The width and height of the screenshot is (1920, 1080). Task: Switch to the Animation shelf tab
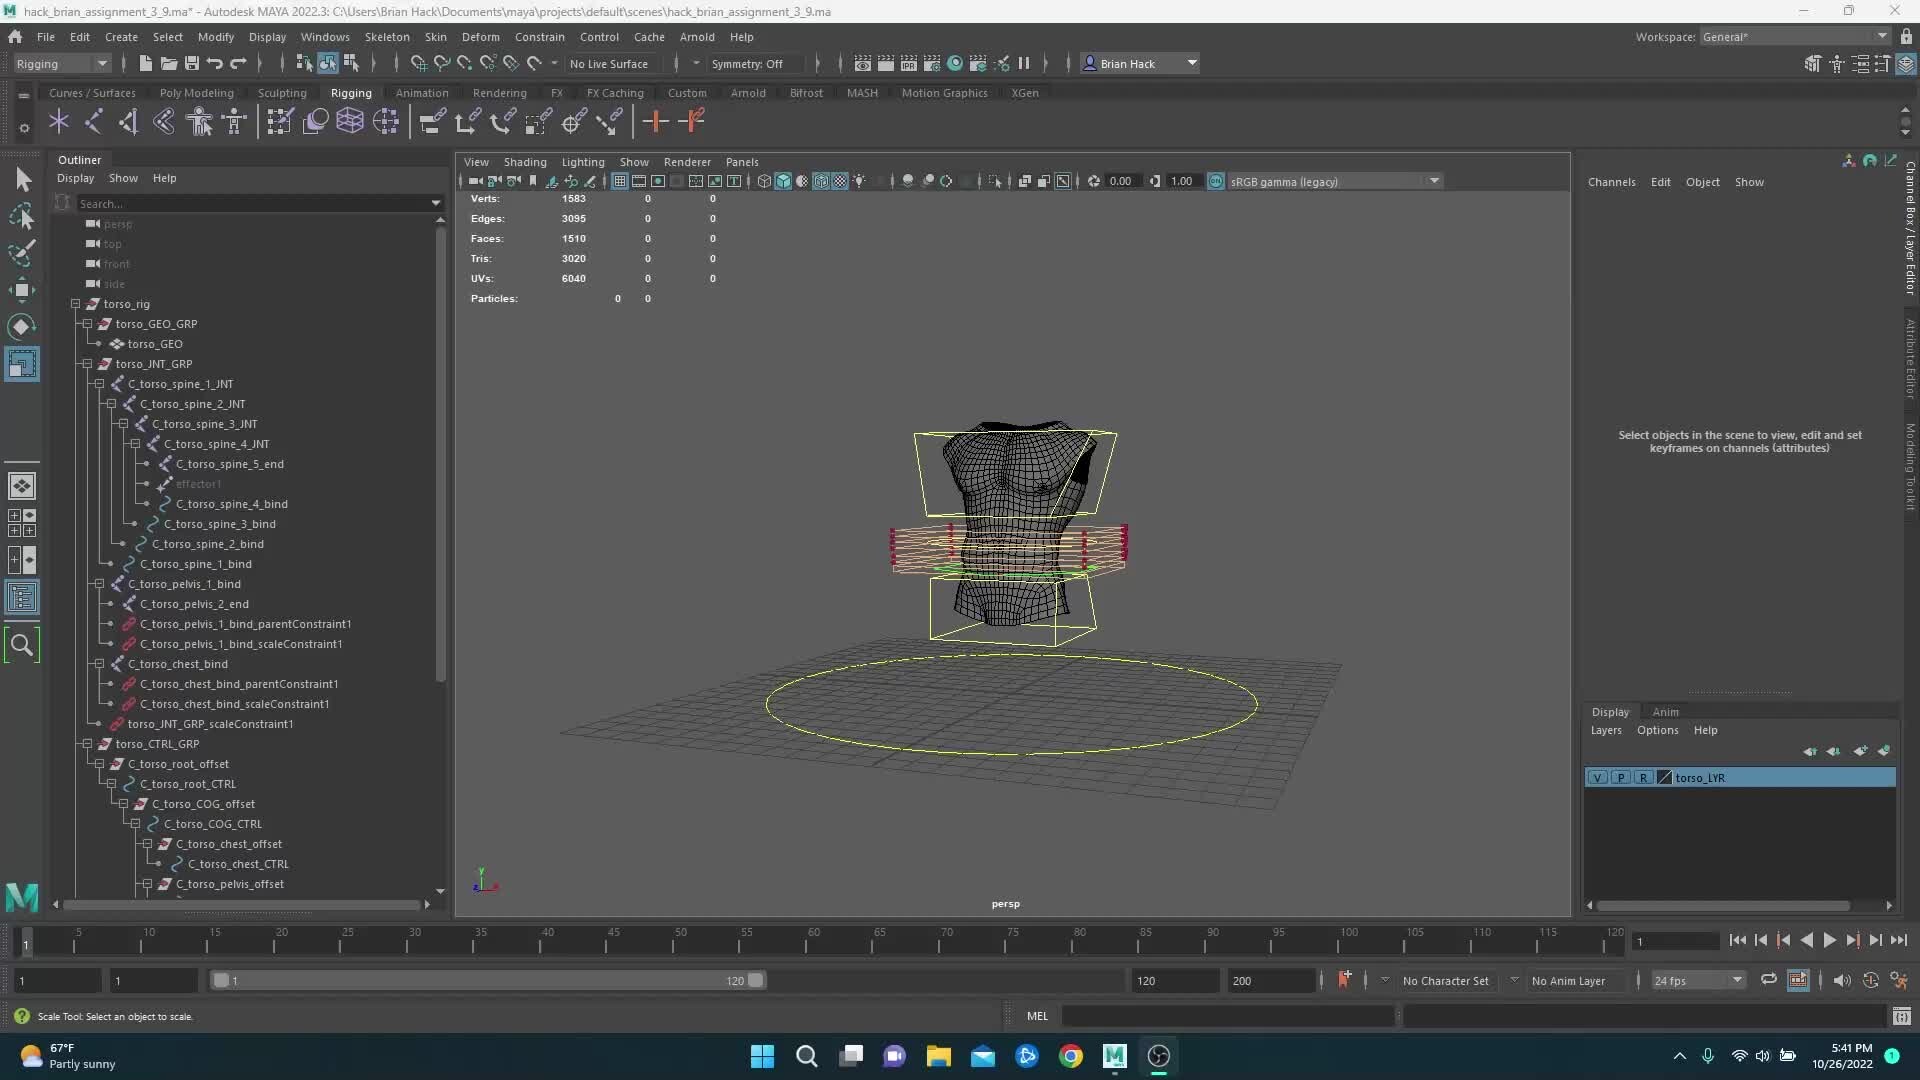click(421, 93)
